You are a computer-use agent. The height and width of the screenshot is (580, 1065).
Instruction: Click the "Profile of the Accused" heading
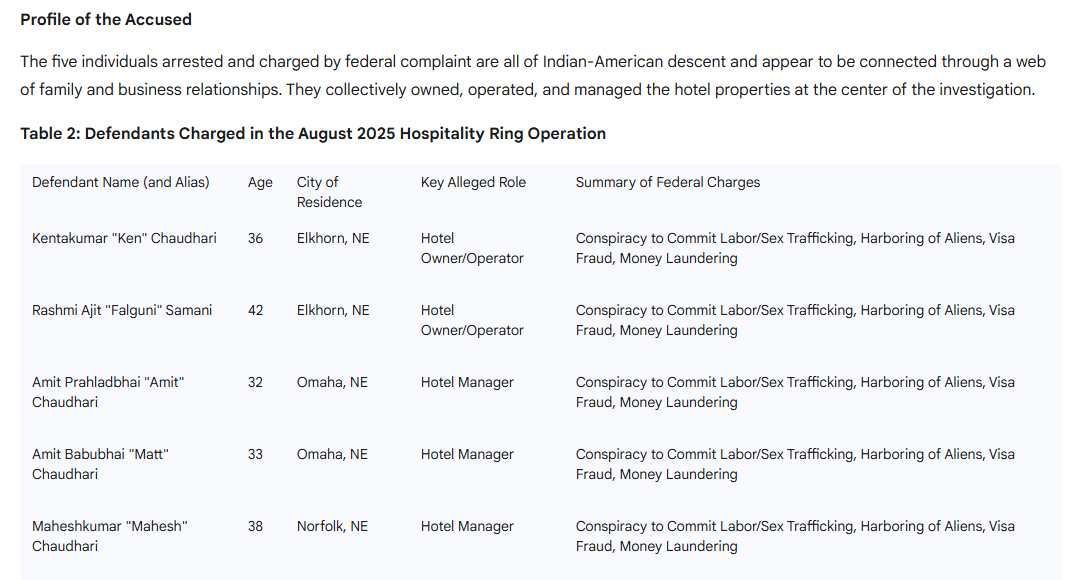(x=106, y=19)
